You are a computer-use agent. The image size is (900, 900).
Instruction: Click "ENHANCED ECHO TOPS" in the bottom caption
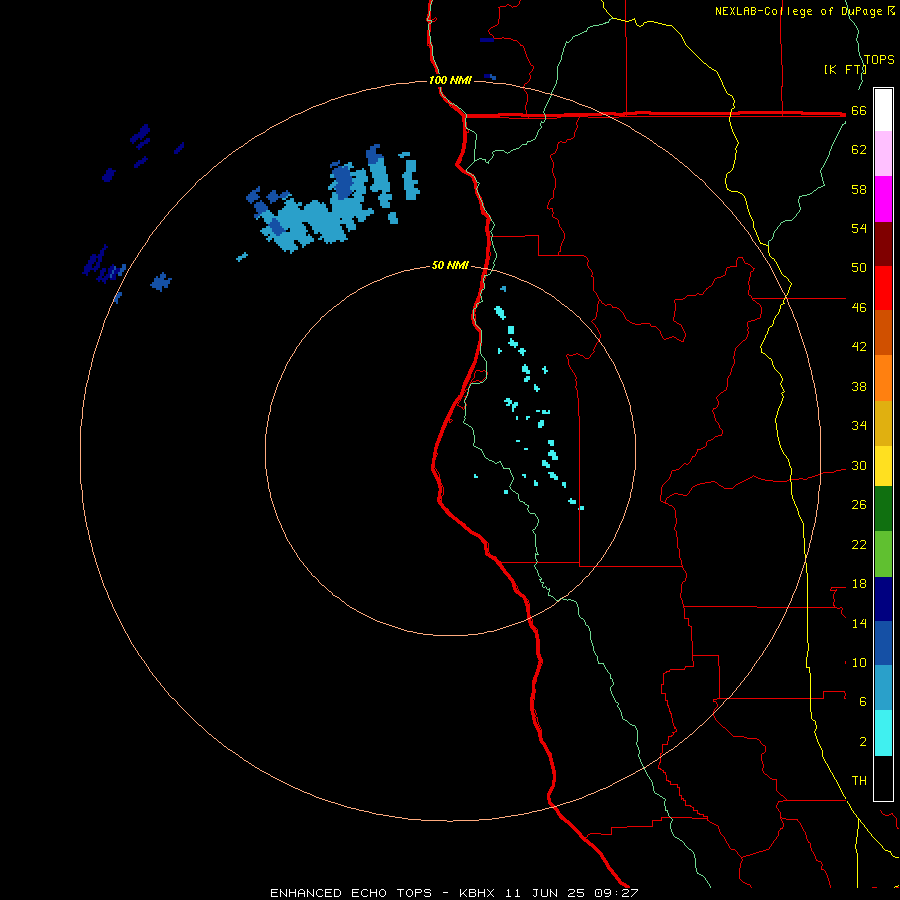[351, 893]
